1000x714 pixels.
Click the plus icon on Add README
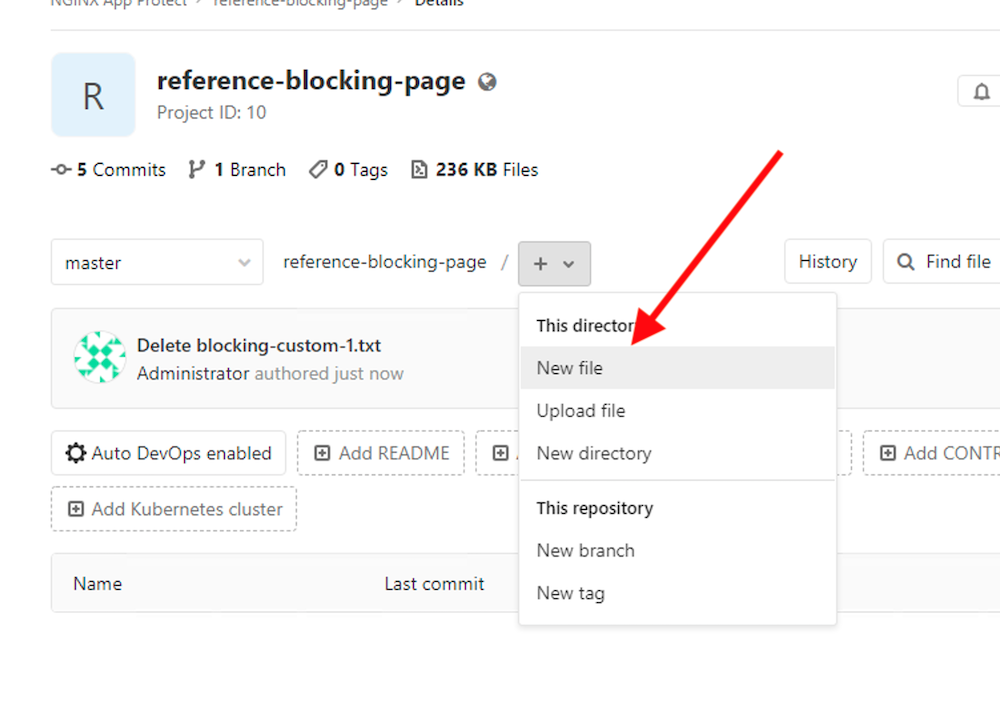[323, 453]
